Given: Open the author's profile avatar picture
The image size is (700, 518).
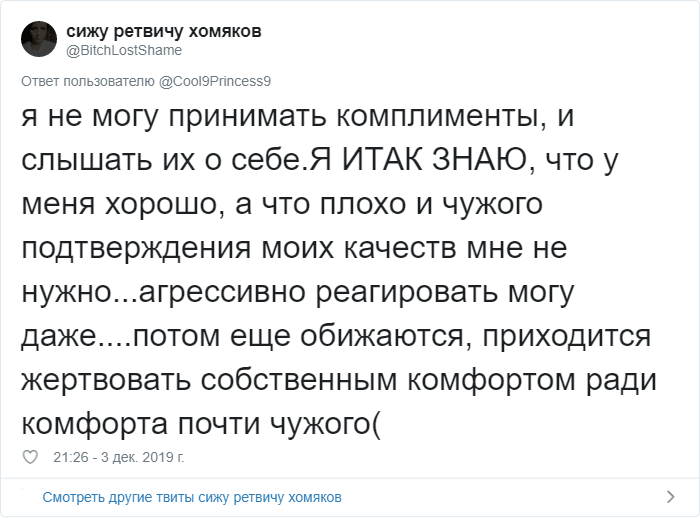Looking at the screenshot, I should pos(39,39).
